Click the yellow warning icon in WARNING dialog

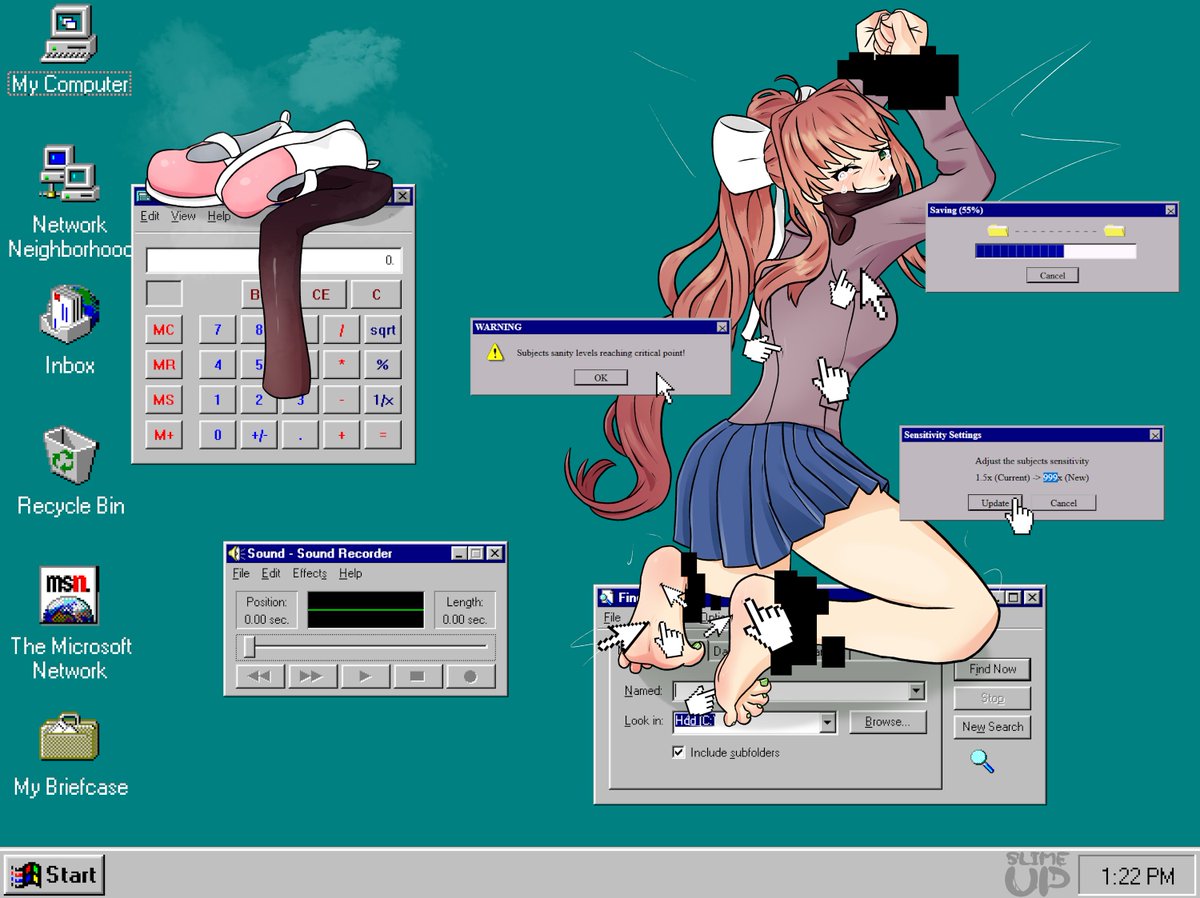pos(494,352)
